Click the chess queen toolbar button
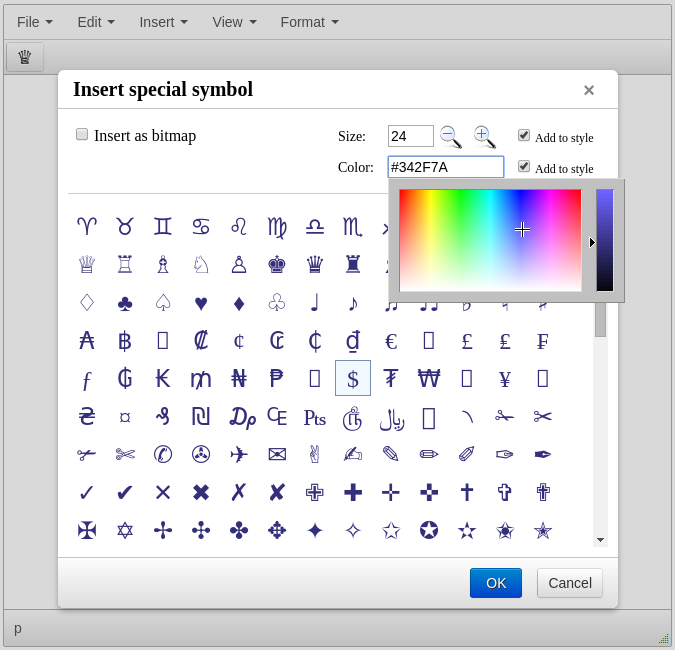 tap(24, 57)
